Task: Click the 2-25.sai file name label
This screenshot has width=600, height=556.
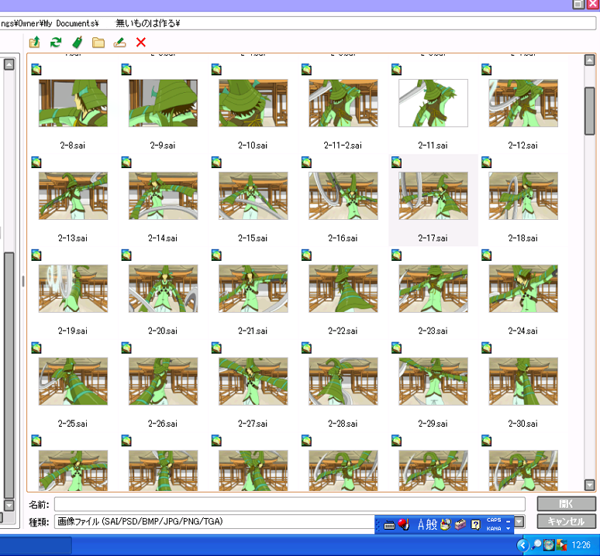Action: (x=73, y=424)
